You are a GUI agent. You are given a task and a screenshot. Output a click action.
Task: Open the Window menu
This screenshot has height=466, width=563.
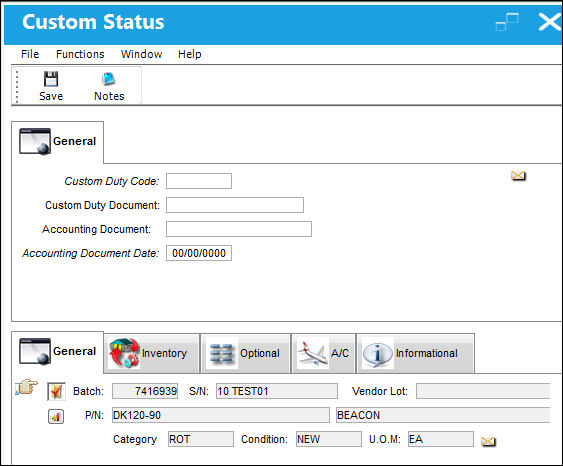[141, 54]
